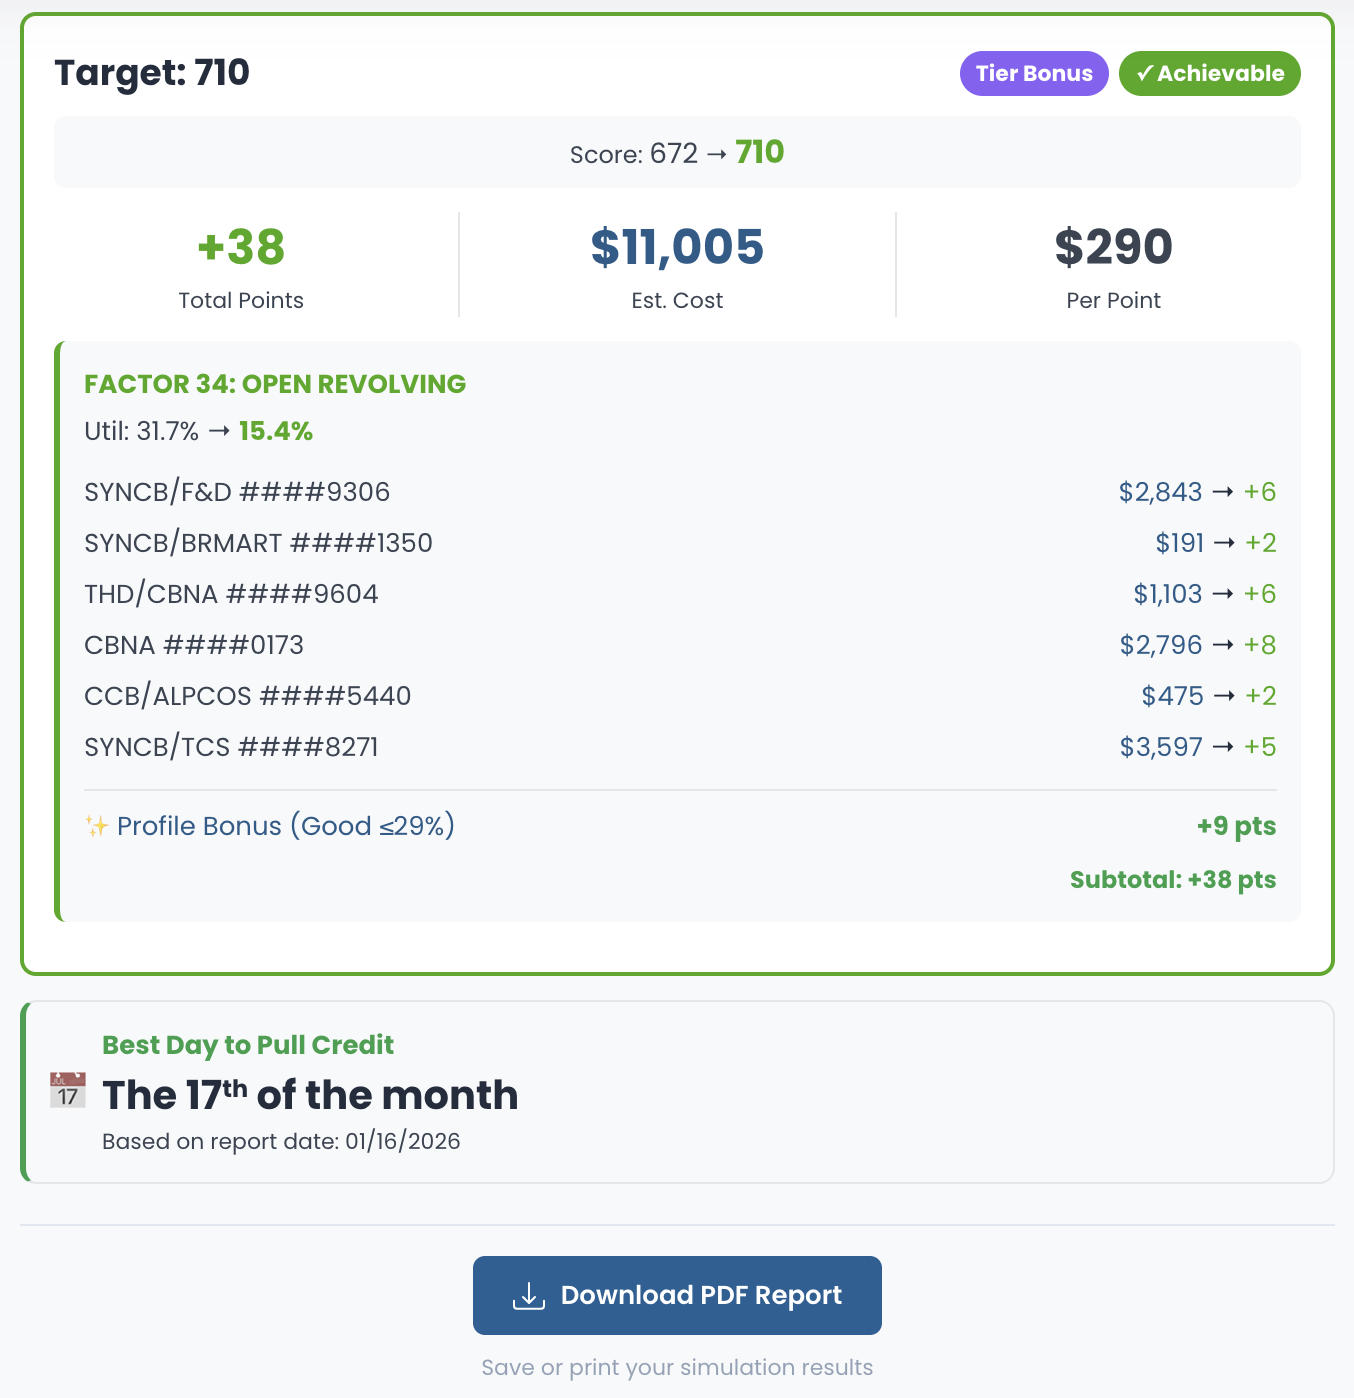
Task: Click the Download PDF Report button
Action: (676, 1295)
